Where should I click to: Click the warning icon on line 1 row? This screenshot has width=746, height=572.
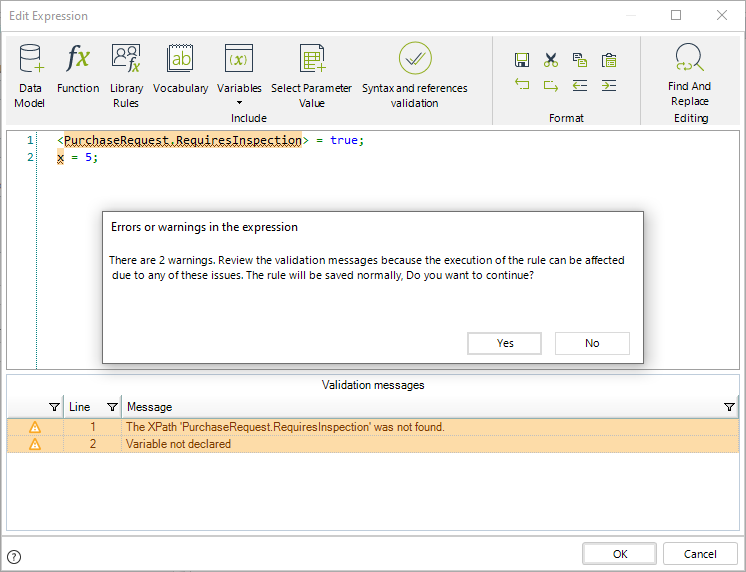(35, 427)
